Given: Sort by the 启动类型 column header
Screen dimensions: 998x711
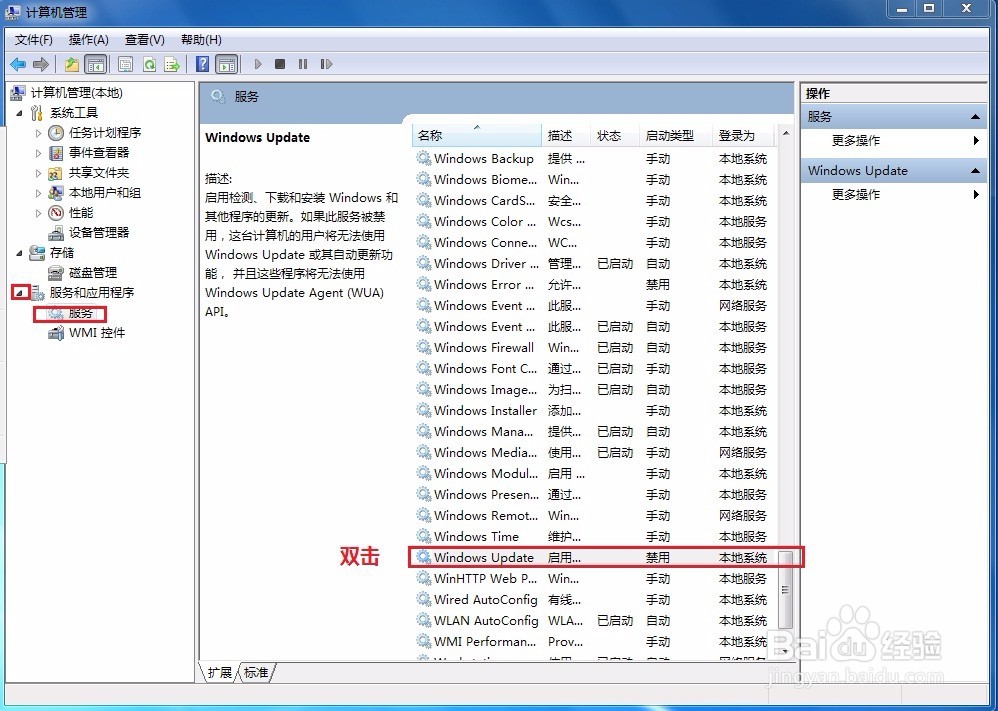Looking at the screenshot, I should click(x=675, y=135).
